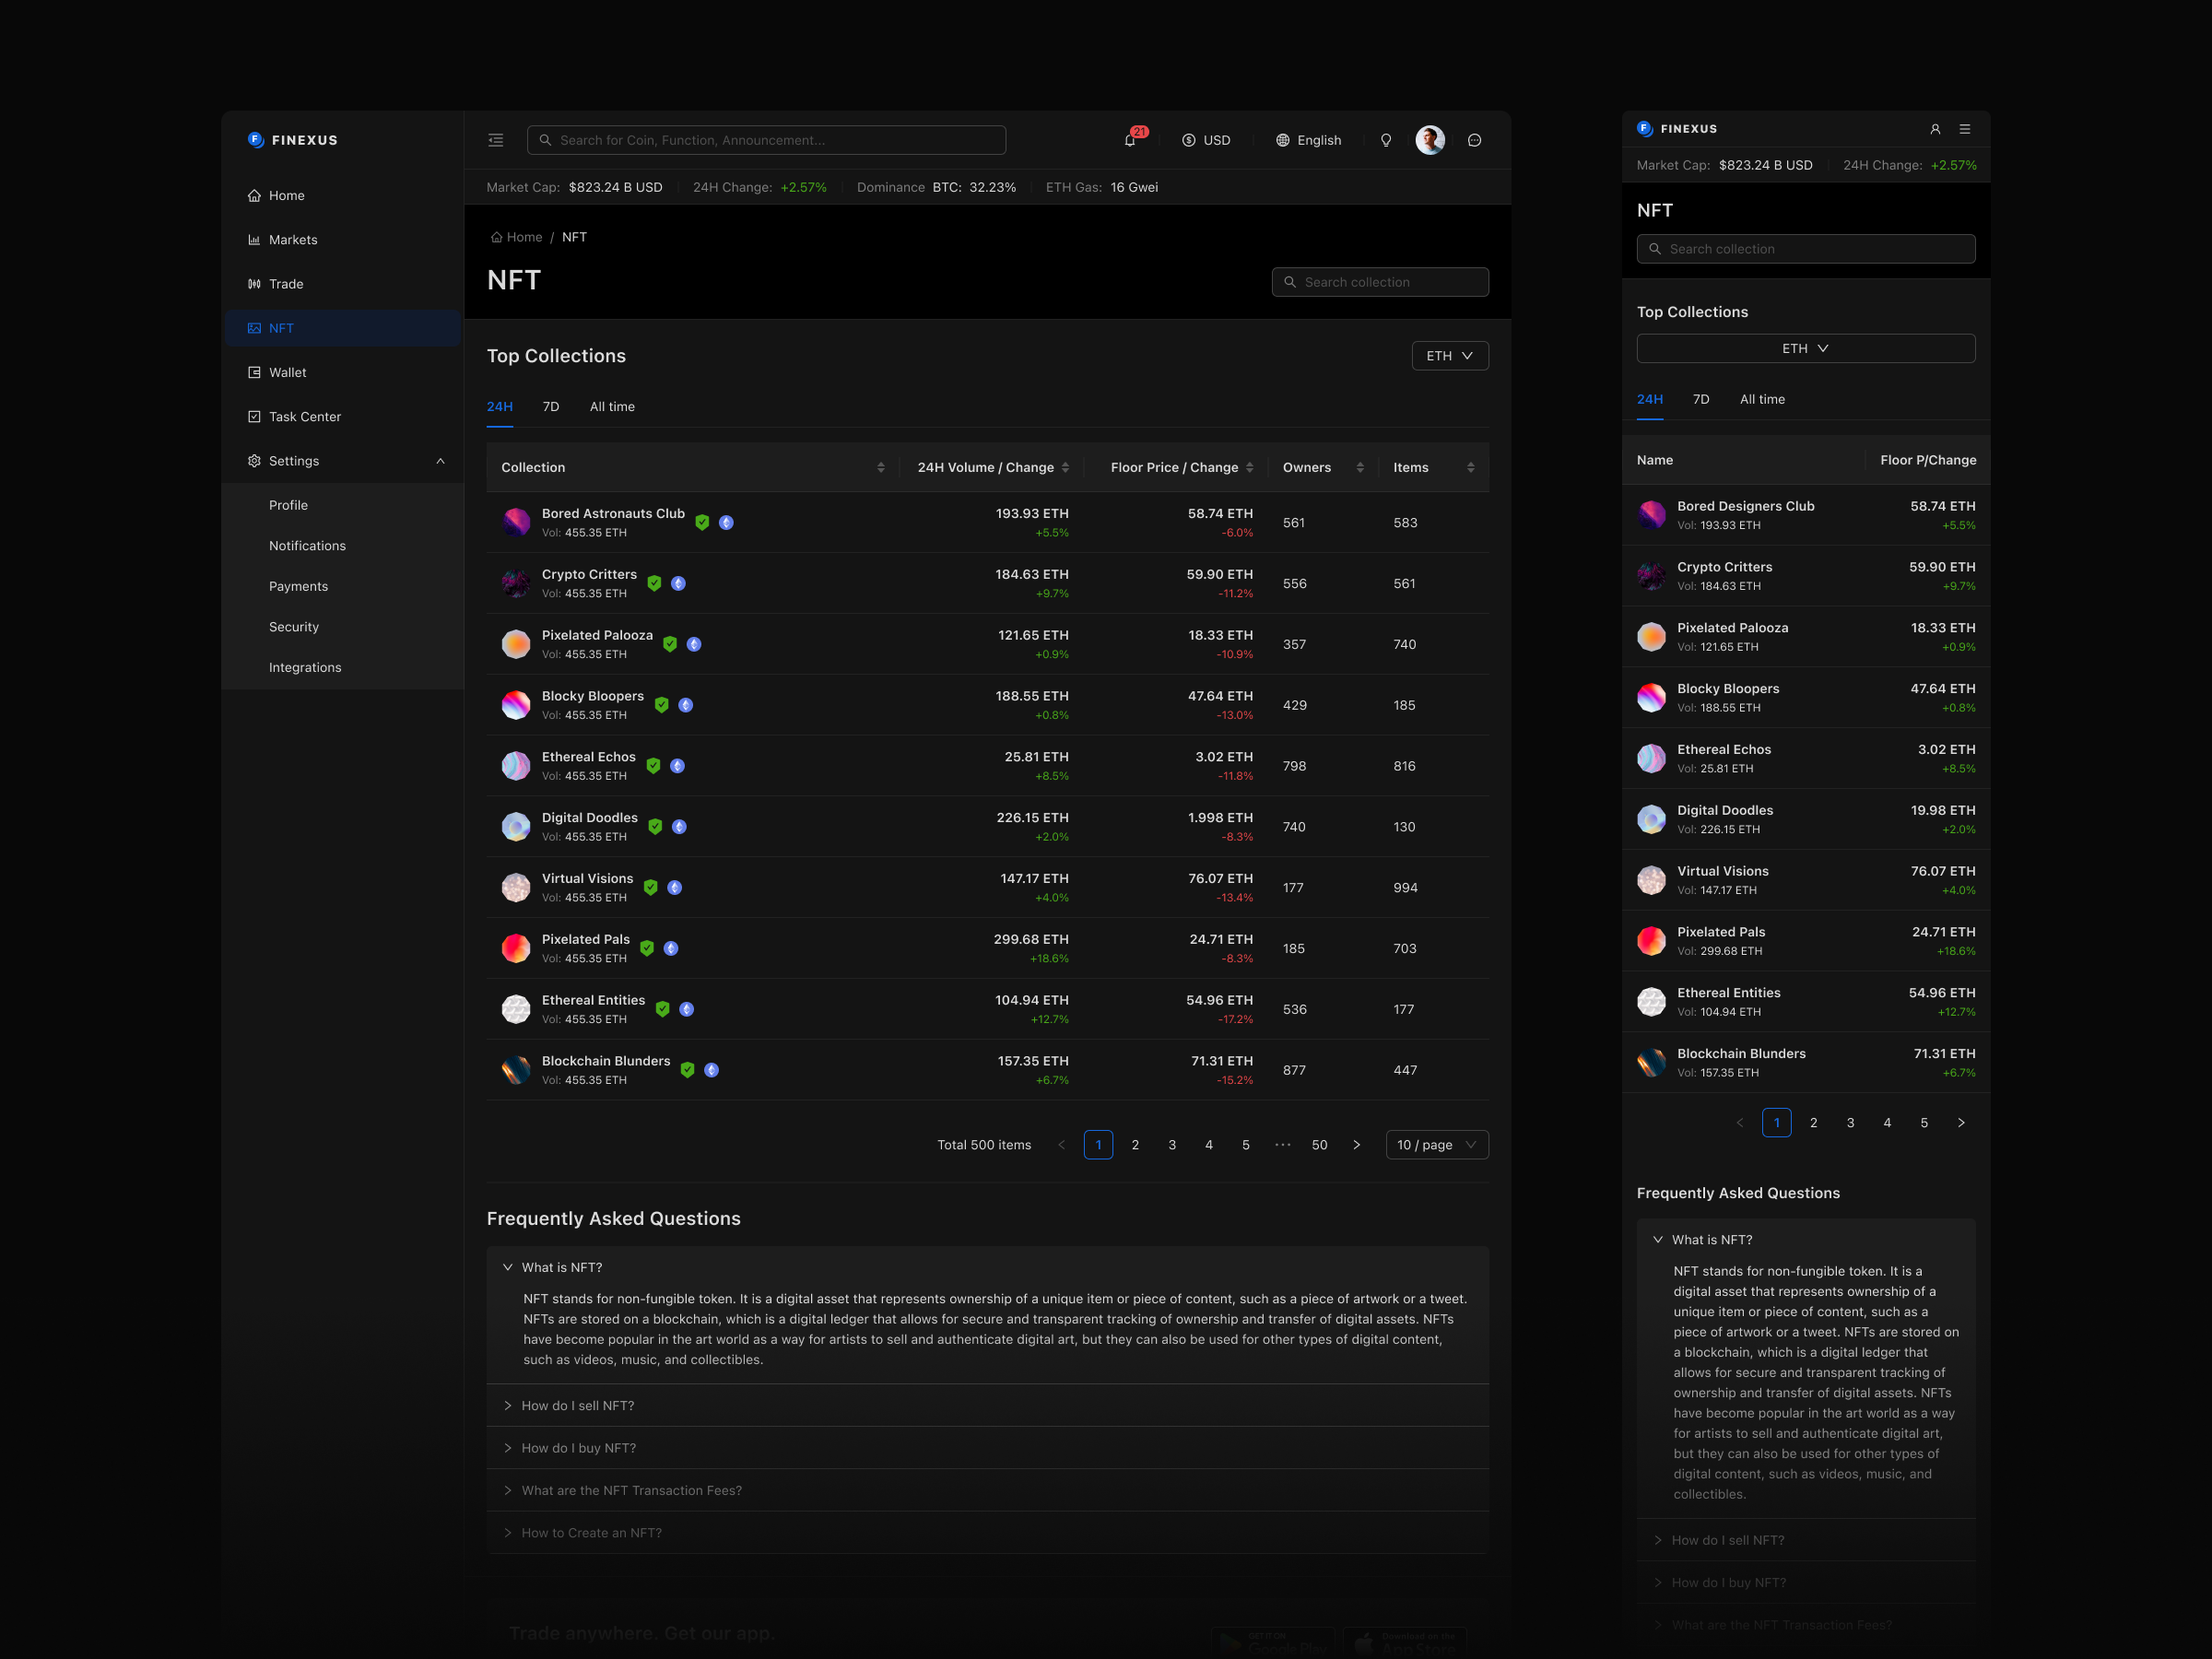Click the user icon in mobile header
Viewport: 2212px width, 1659px height.
point(1935,129)
